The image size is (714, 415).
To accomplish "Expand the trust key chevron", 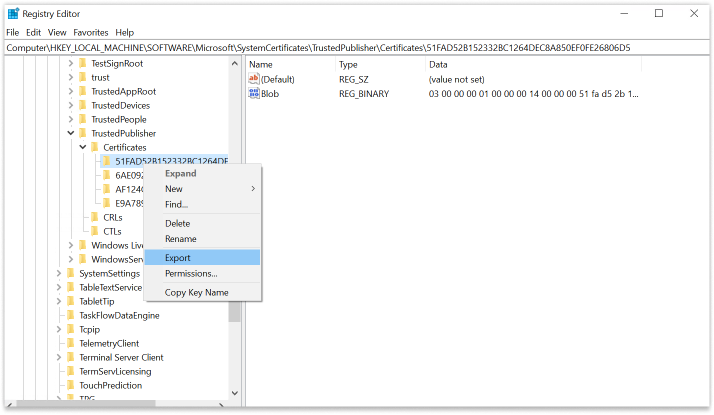I will coord(71,77).
